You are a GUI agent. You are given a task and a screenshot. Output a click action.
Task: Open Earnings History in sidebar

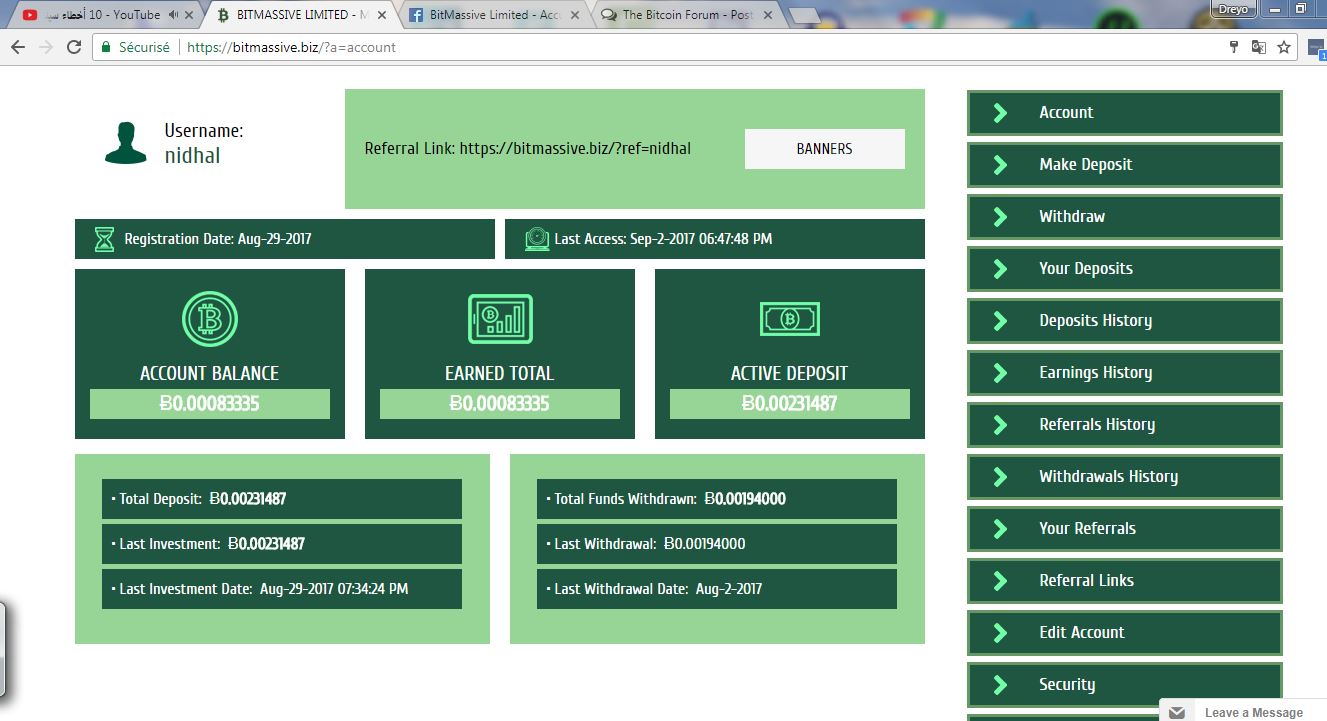coord(1124,373)
